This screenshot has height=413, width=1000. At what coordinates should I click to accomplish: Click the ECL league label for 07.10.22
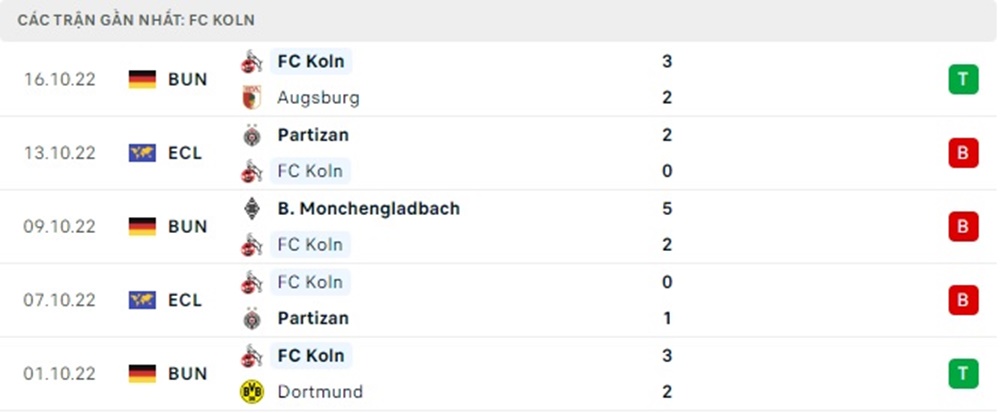[x=185, y=300]
